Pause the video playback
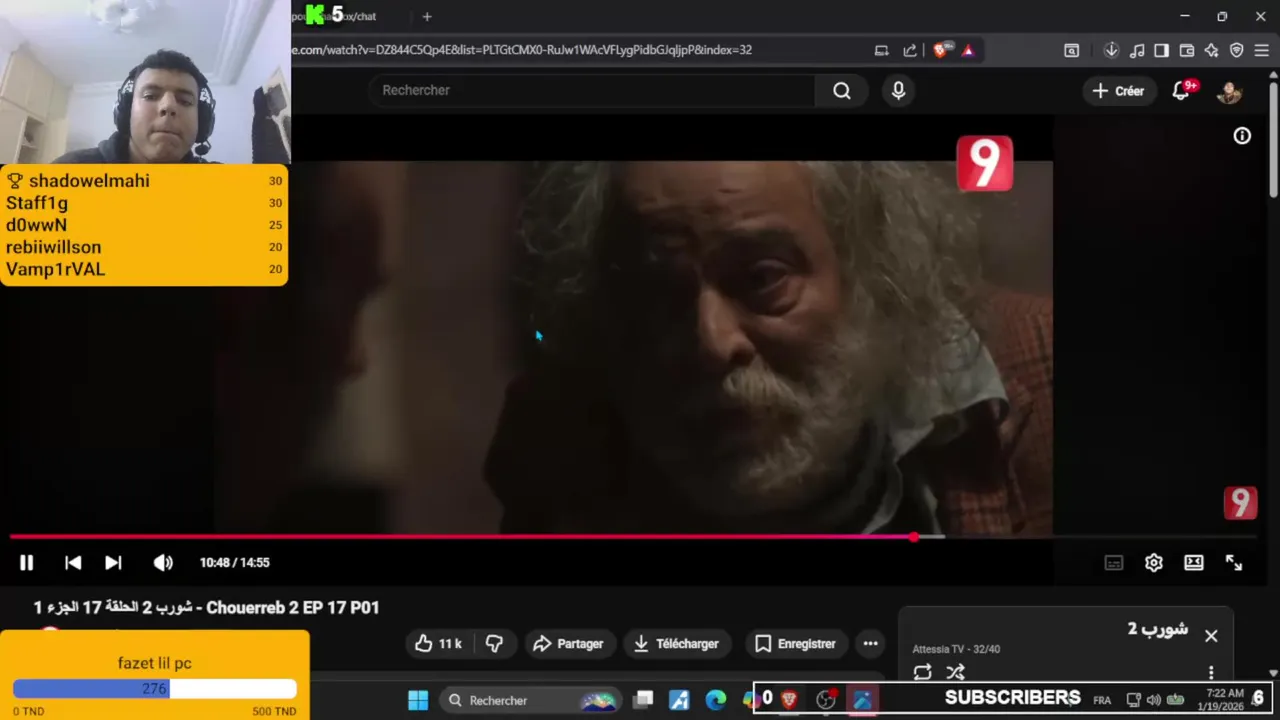 pos(27,563)
